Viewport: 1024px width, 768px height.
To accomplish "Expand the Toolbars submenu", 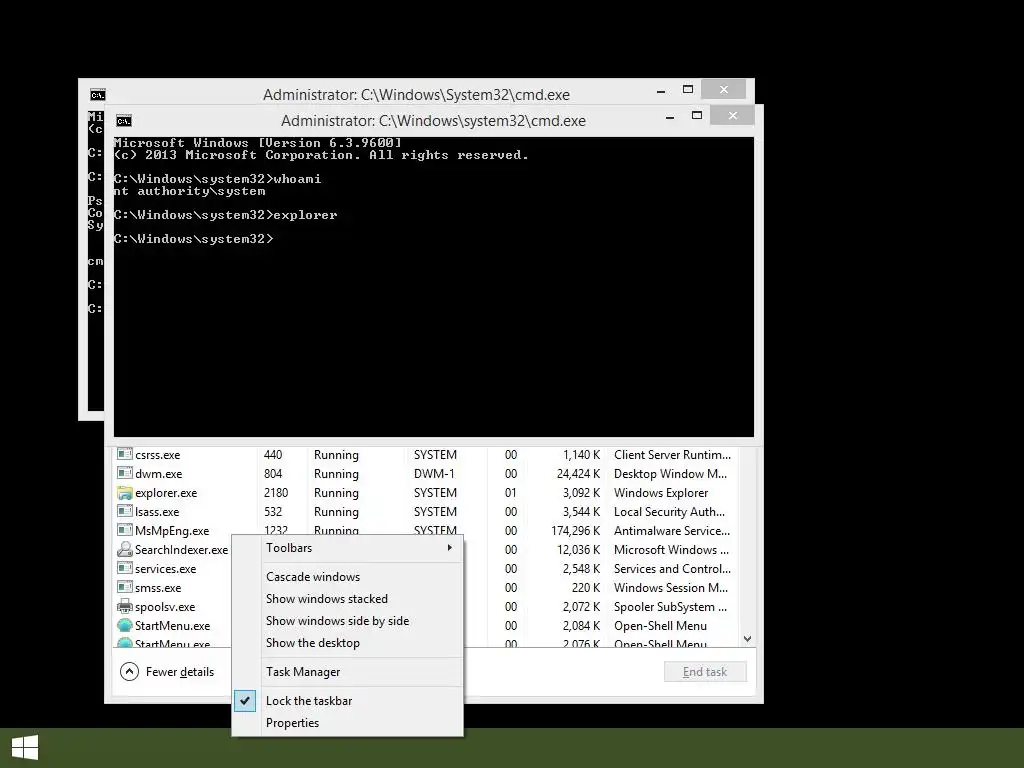I will (x=347, y=548).
